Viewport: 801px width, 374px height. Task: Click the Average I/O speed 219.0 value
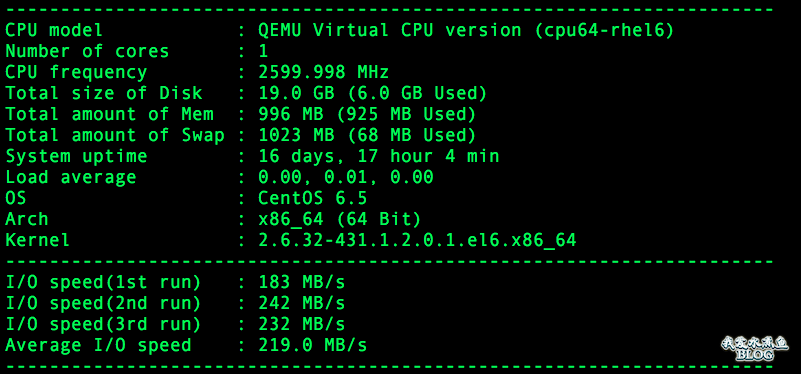313,345
